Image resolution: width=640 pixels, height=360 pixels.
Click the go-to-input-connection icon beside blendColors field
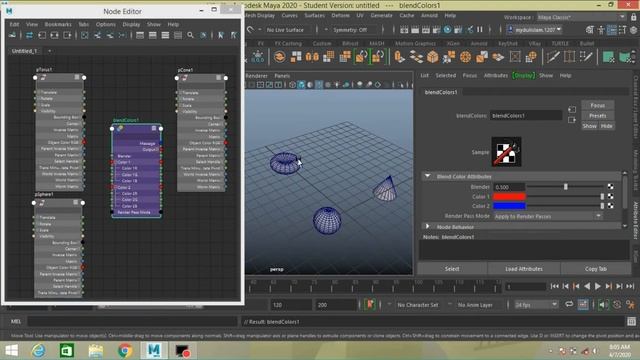pyautogui.click(x=572, y=109)
